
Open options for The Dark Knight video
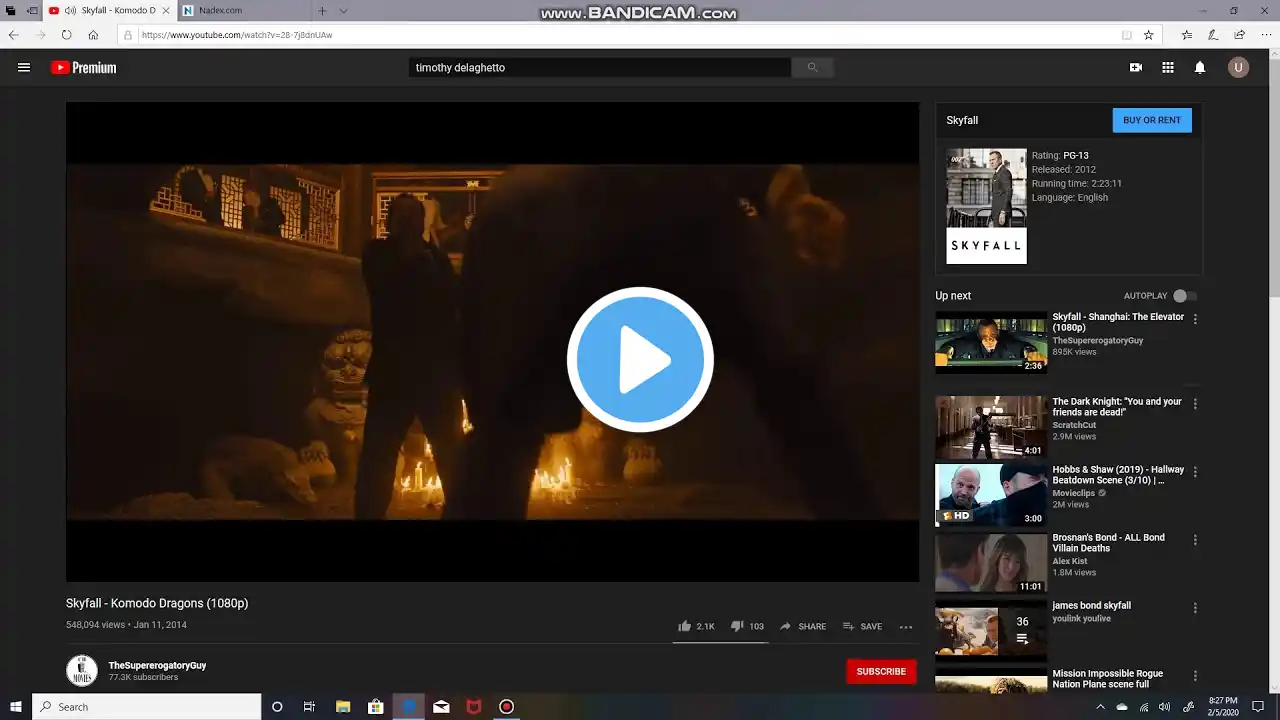[x=1195, y=404]
